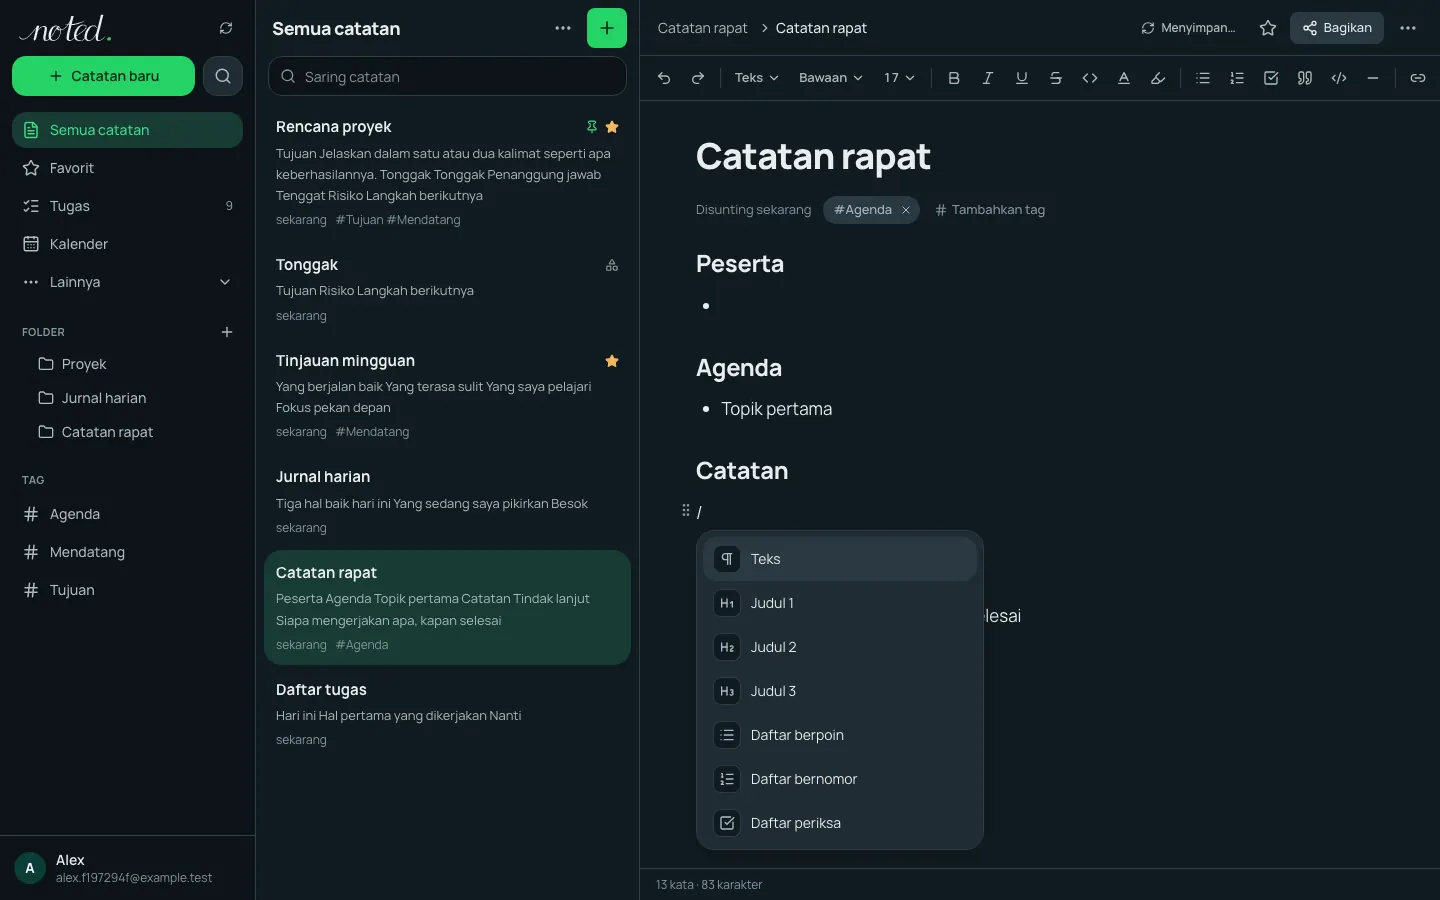This screenshot has width=1440, height=900.
Task: Toggle inline code formatting
Action: (x=1090, y=78)
